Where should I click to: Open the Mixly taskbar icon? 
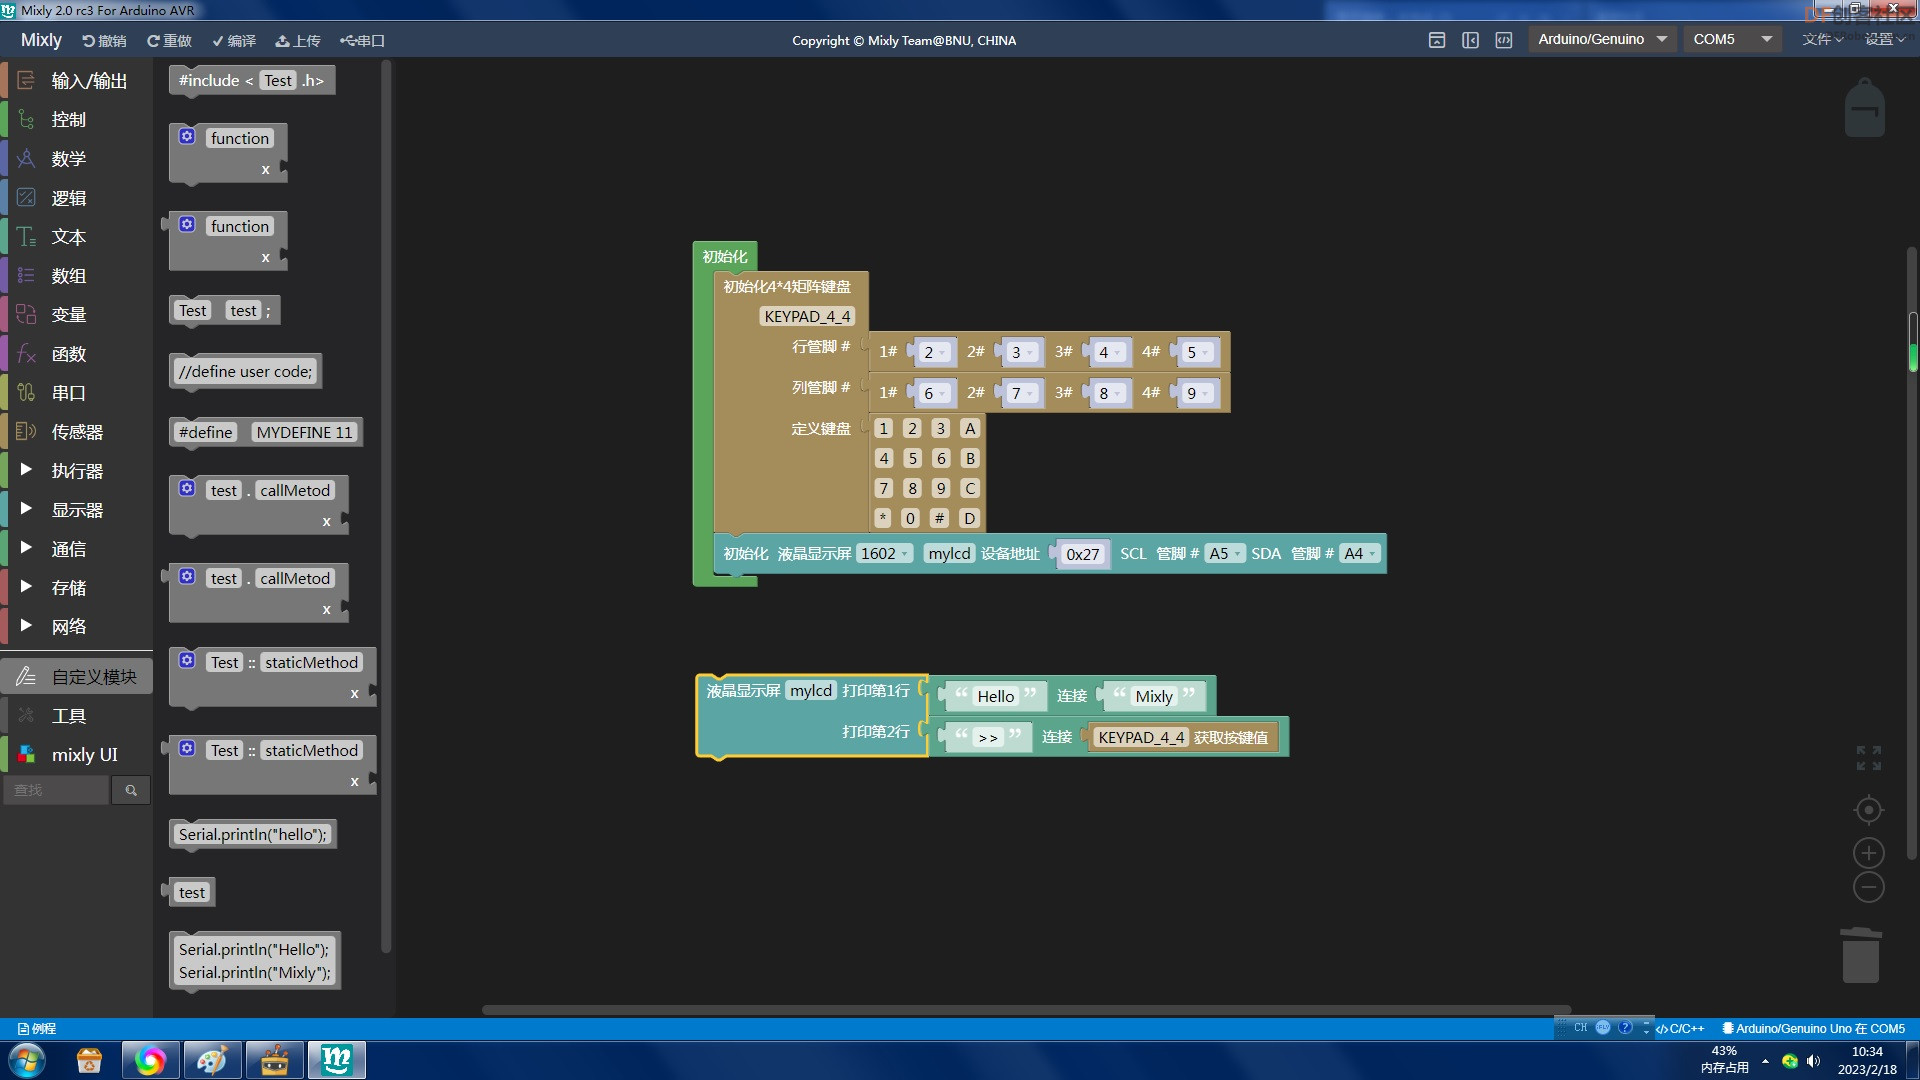pos(336,1060)
